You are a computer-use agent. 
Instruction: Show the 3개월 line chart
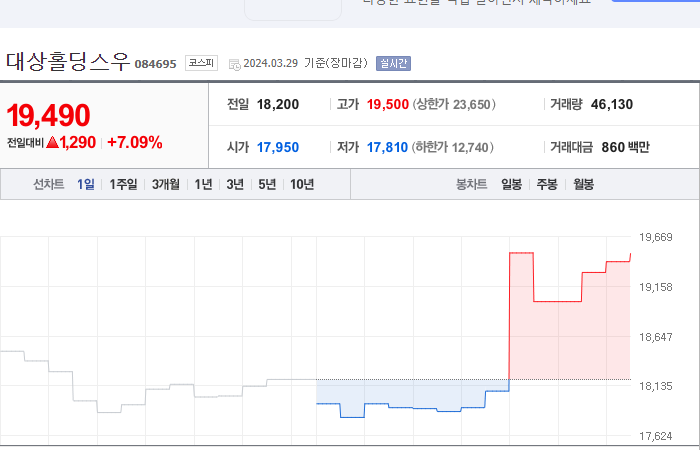point(166,184)
